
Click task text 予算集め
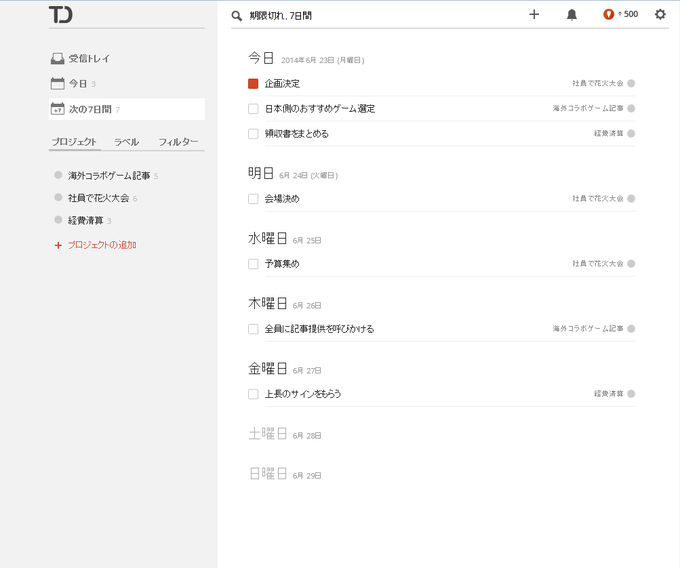(x=282, y=264)
